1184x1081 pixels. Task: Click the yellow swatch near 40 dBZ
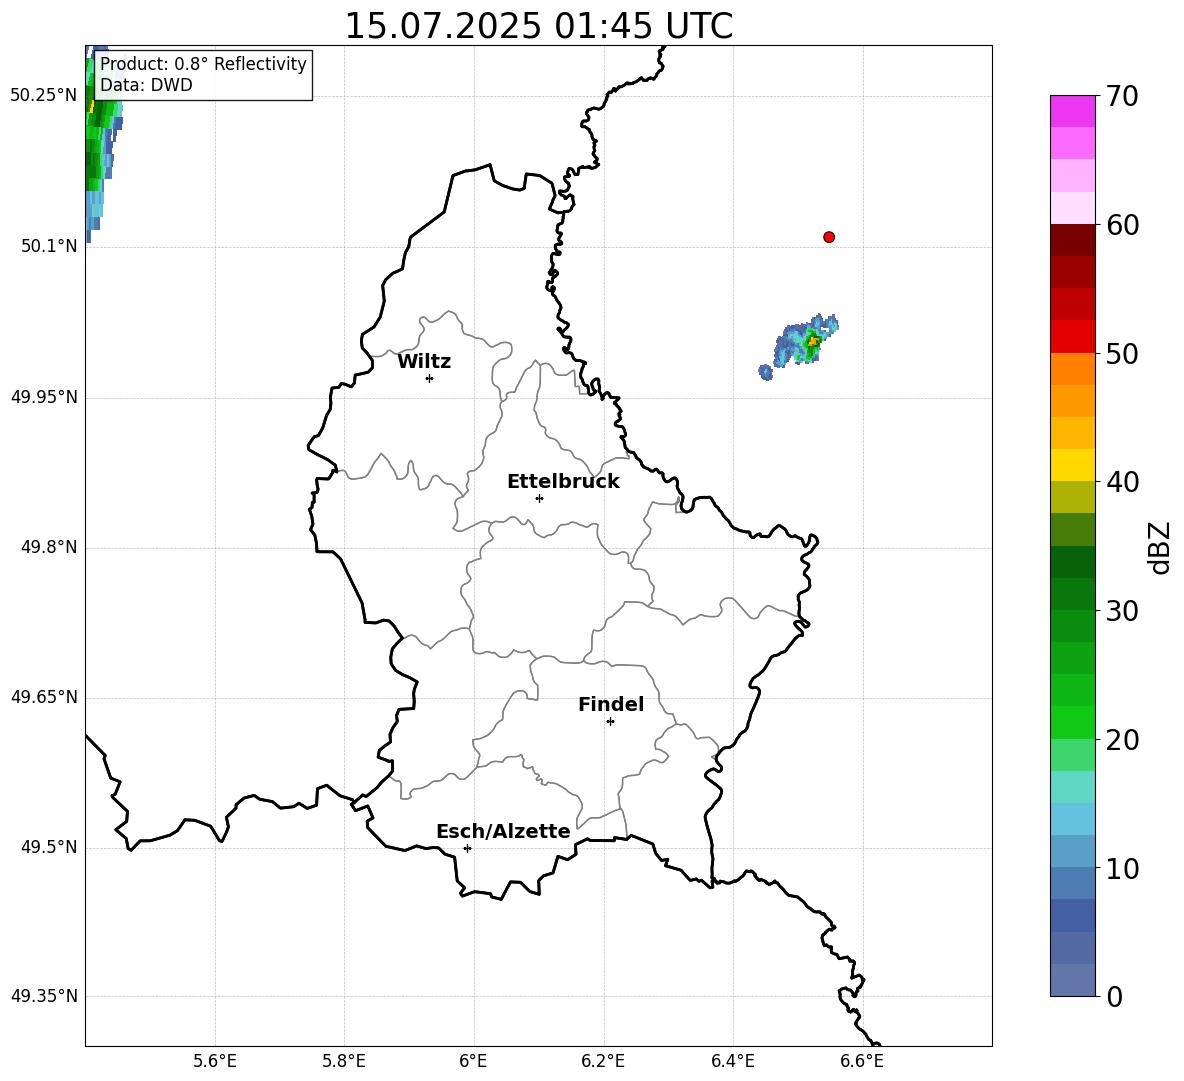(x=1073, y=465)
